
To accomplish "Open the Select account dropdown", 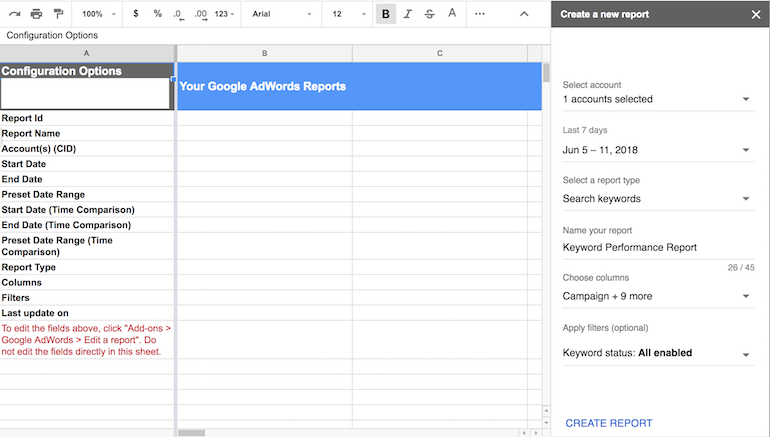I will tap(658, 99).
